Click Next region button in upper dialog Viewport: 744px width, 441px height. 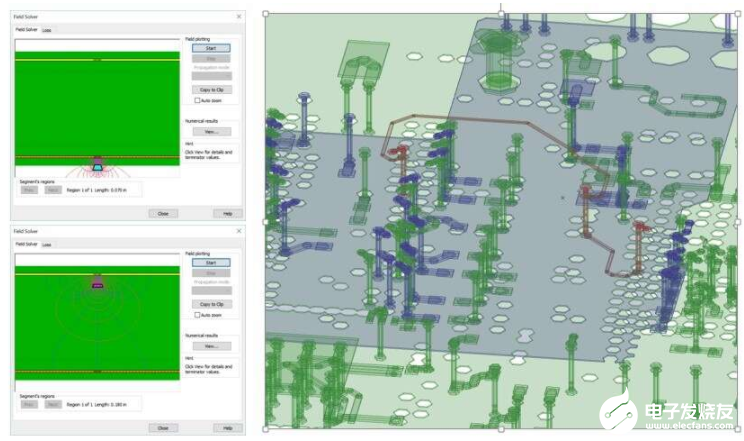[x=53, y=190]
